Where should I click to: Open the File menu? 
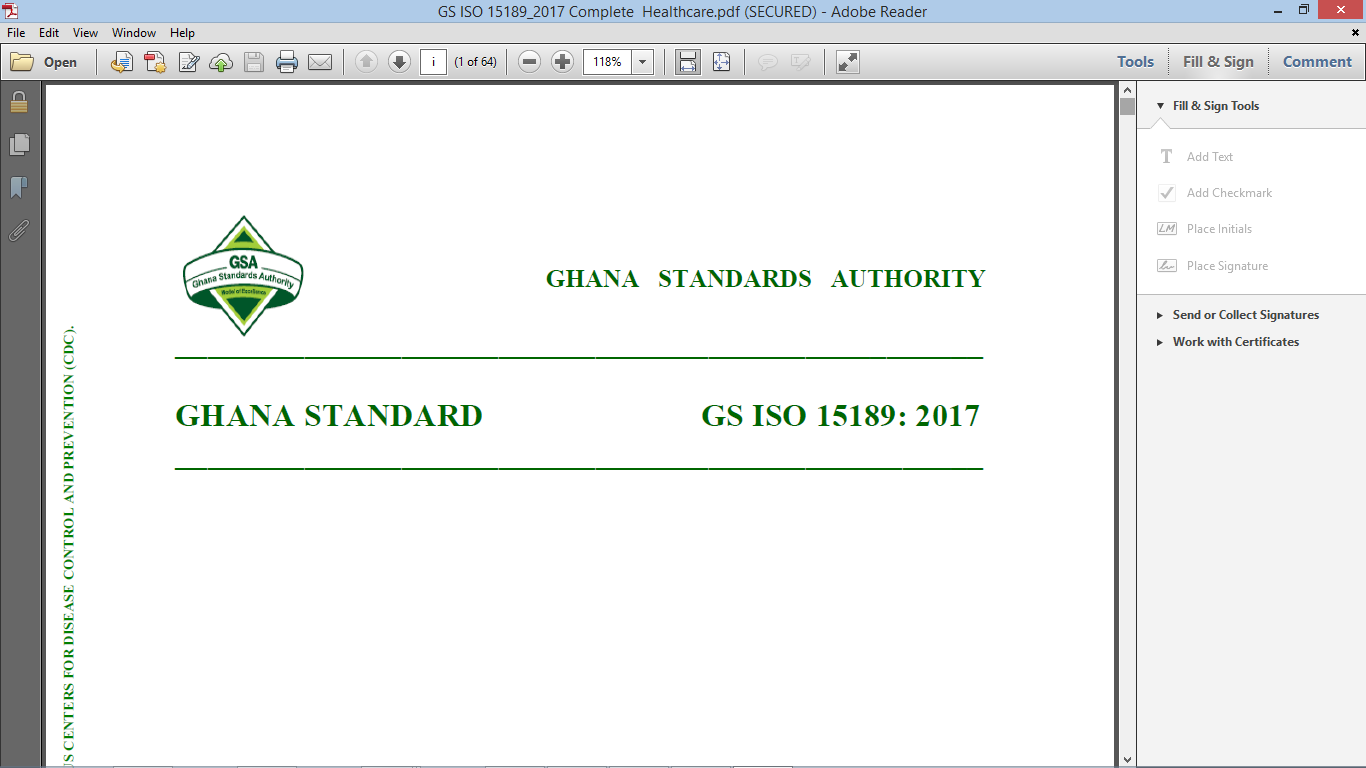16,33
